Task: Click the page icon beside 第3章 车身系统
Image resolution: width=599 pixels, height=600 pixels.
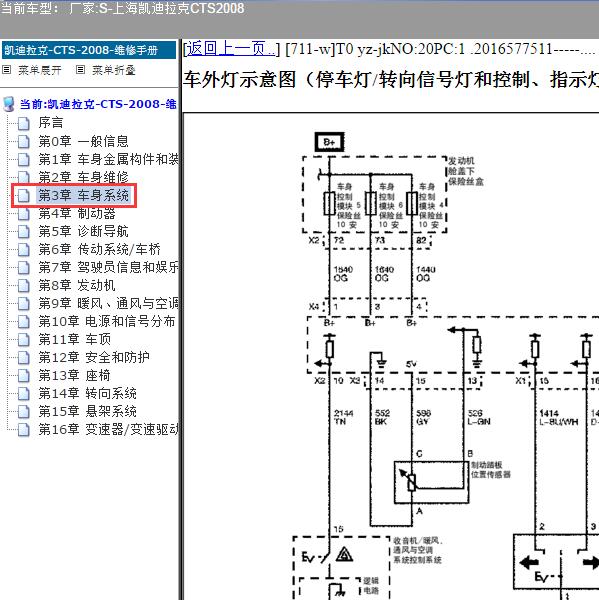Action: [24, 196]
